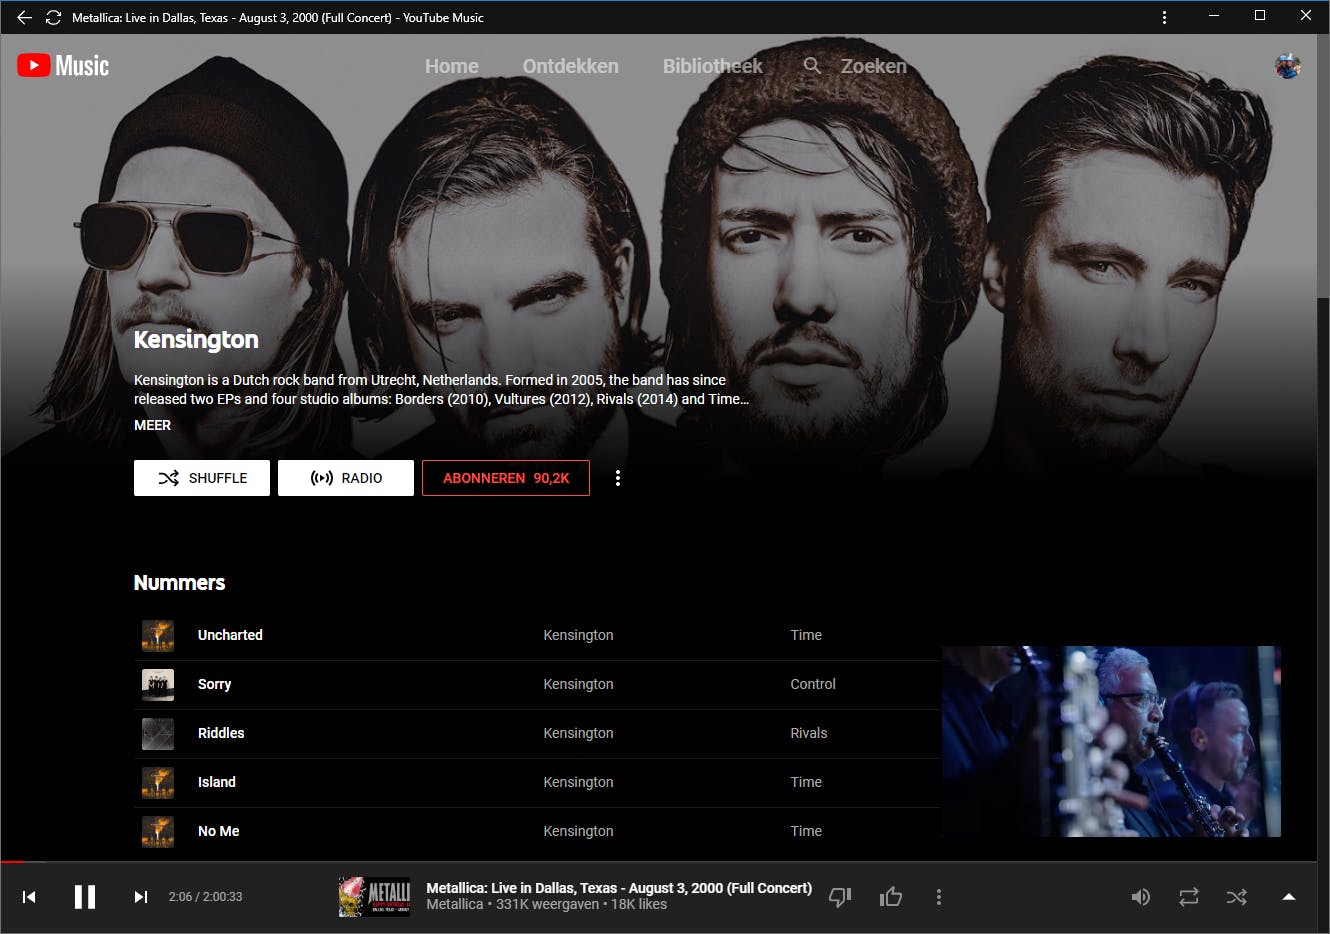1330x934 pixels.
Task: Expand the player page with the up arrow
Action: click(1289, 897)
